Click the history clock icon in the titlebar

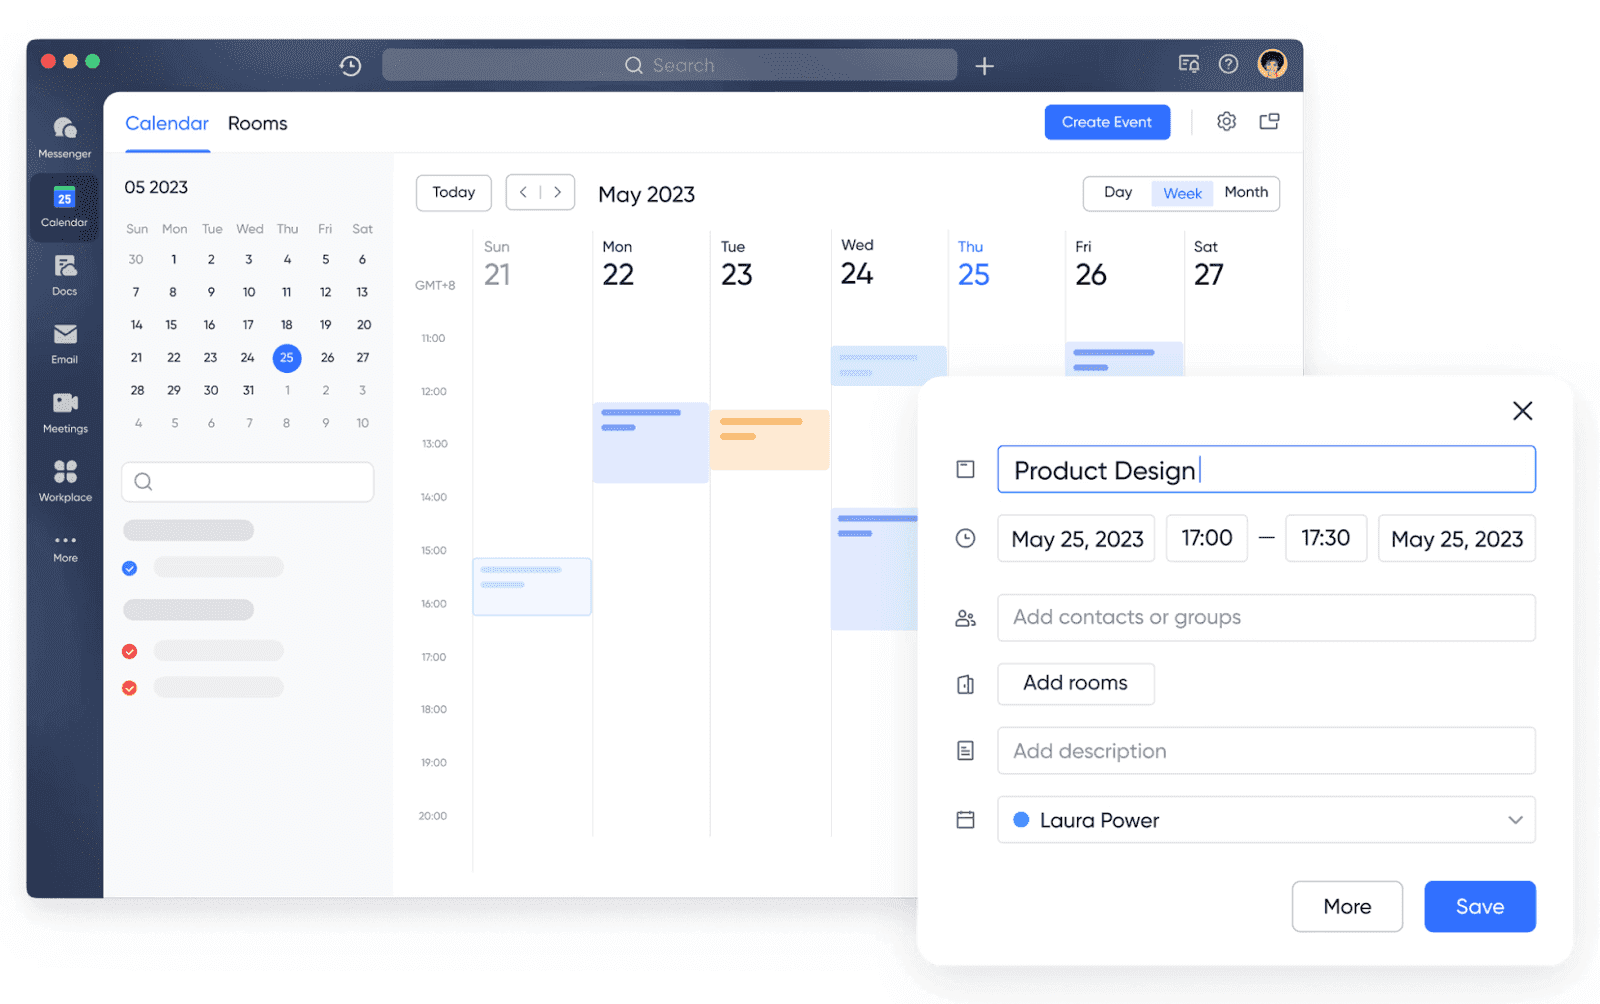[x=350, y=64]
